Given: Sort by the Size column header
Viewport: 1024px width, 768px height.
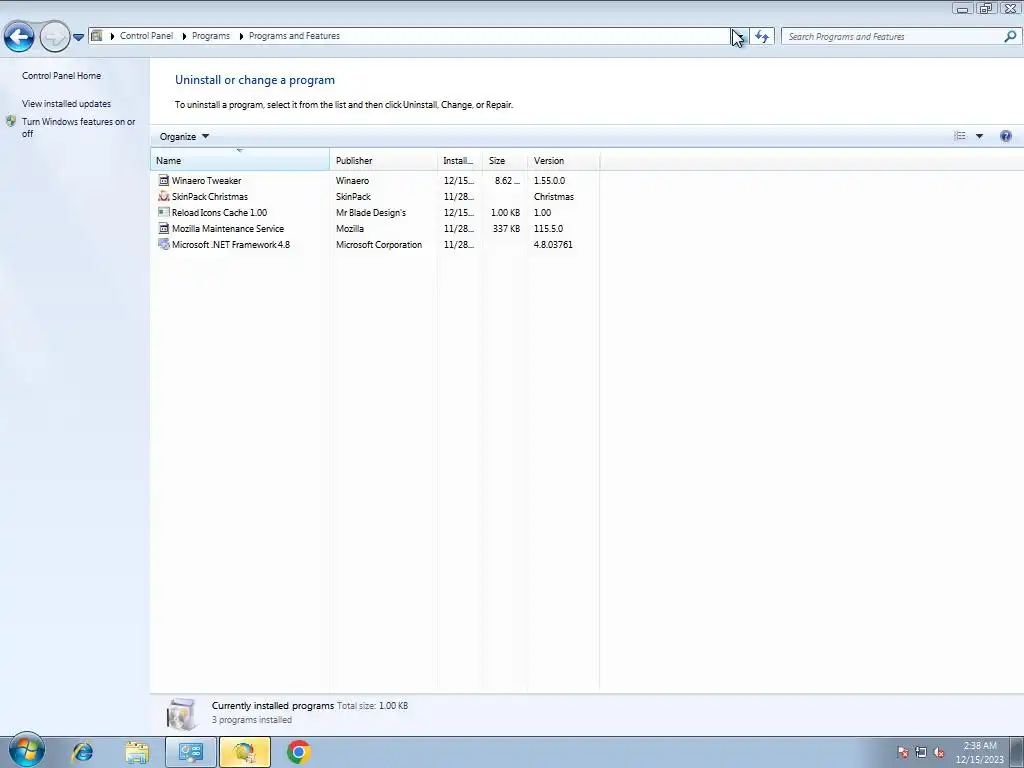Looking at the screenshot, I should point(505,160).
